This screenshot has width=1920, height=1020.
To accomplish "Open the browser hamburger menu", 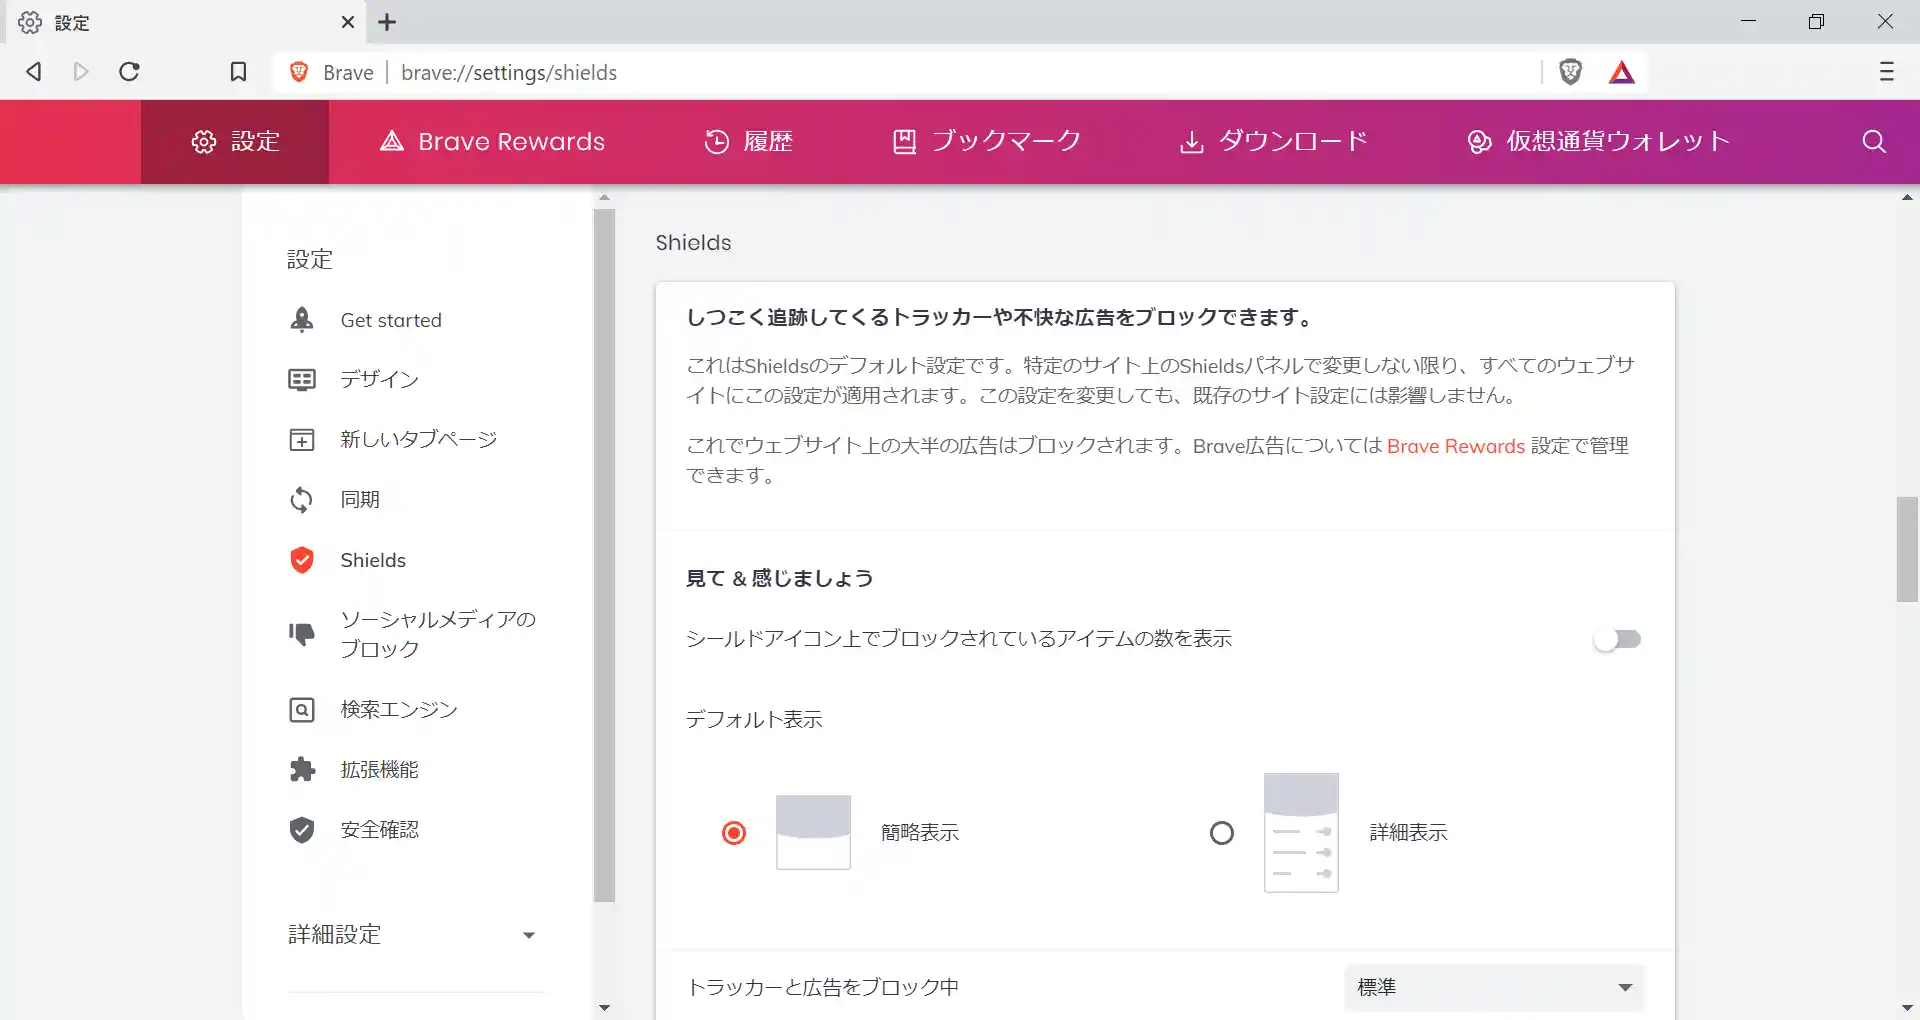I will click(x=1888, y=72).
